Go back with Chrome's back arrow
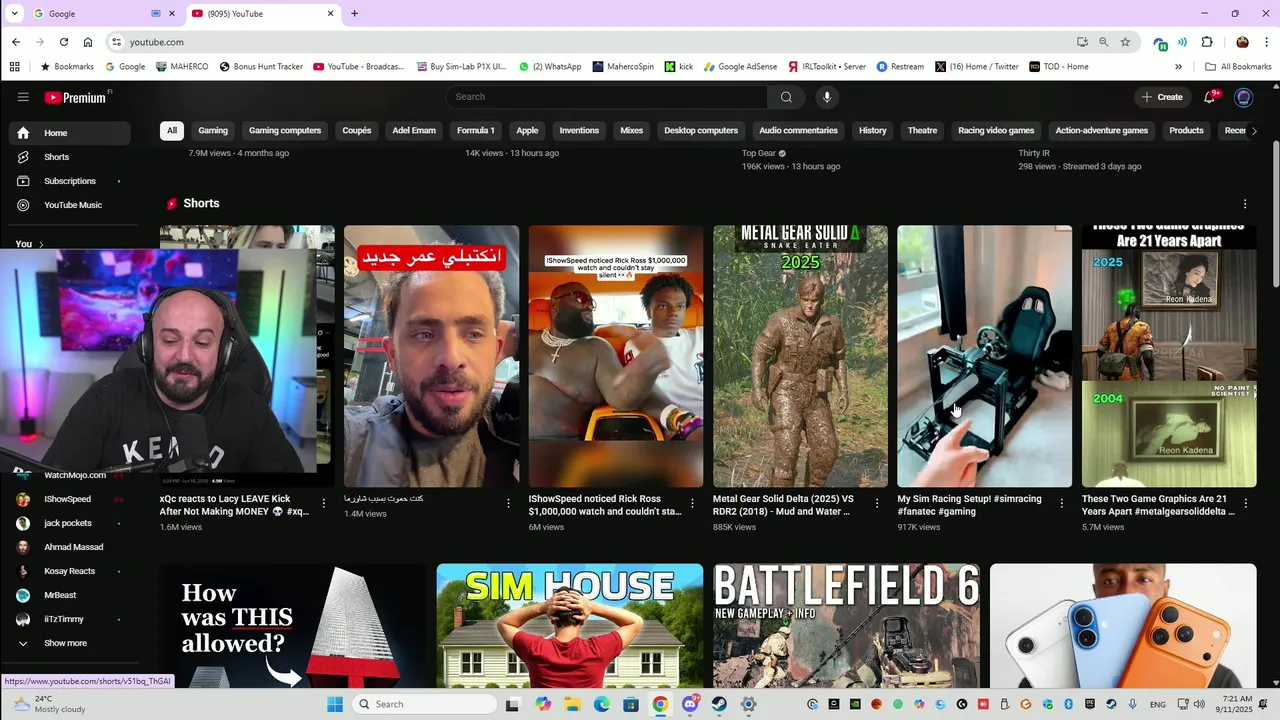 click(16, 42)
